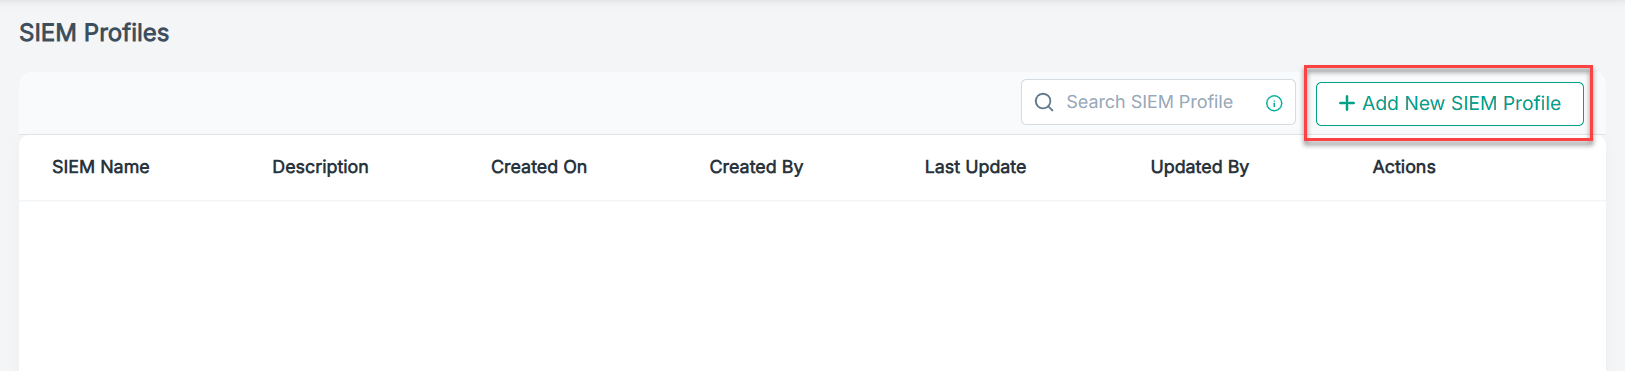Click the SIEM Profiles page heading
The width and height of the screenshot is (1625, 371).
tap(94, 33)
